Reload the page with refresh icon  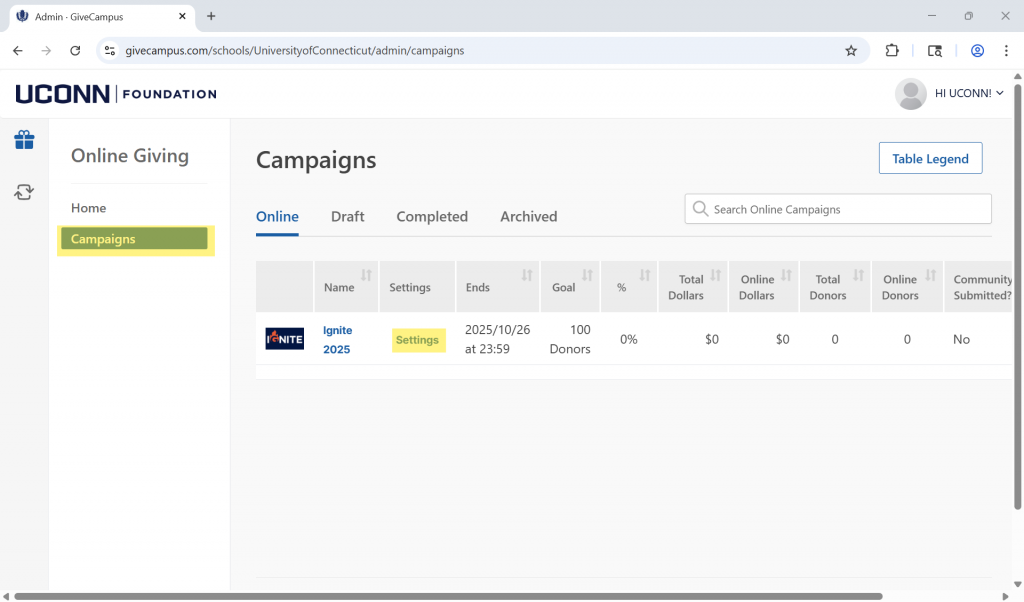75,51
